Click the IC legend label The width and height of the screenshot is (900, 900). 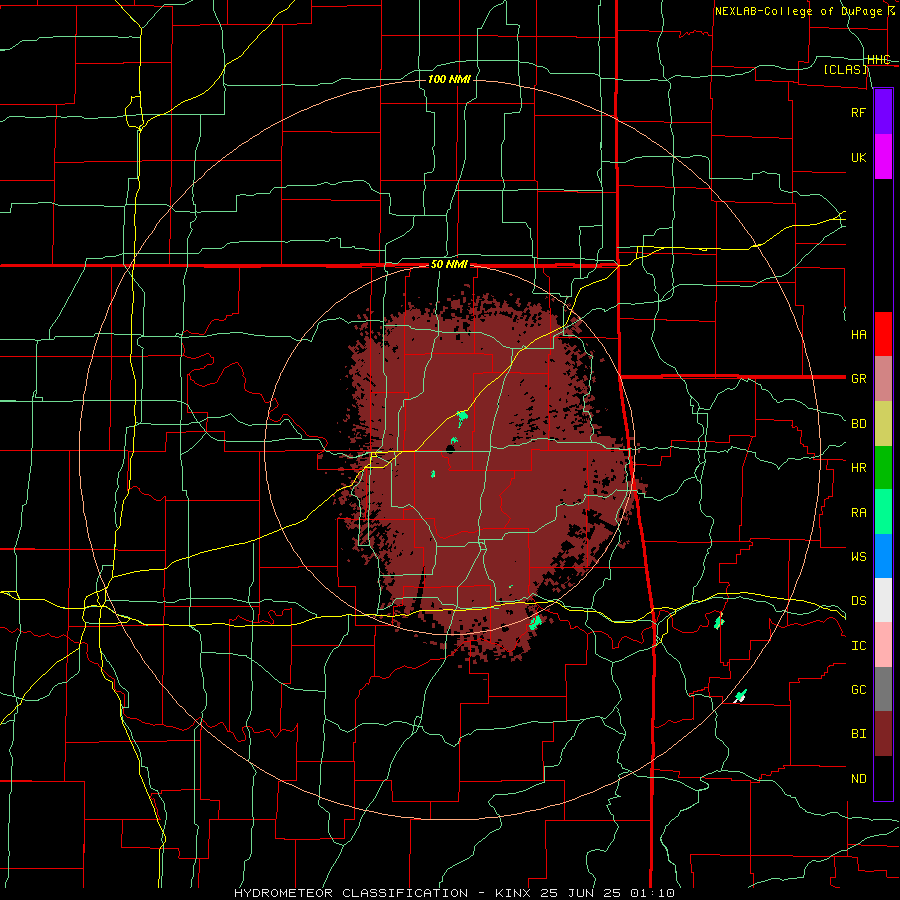[859, 646]
